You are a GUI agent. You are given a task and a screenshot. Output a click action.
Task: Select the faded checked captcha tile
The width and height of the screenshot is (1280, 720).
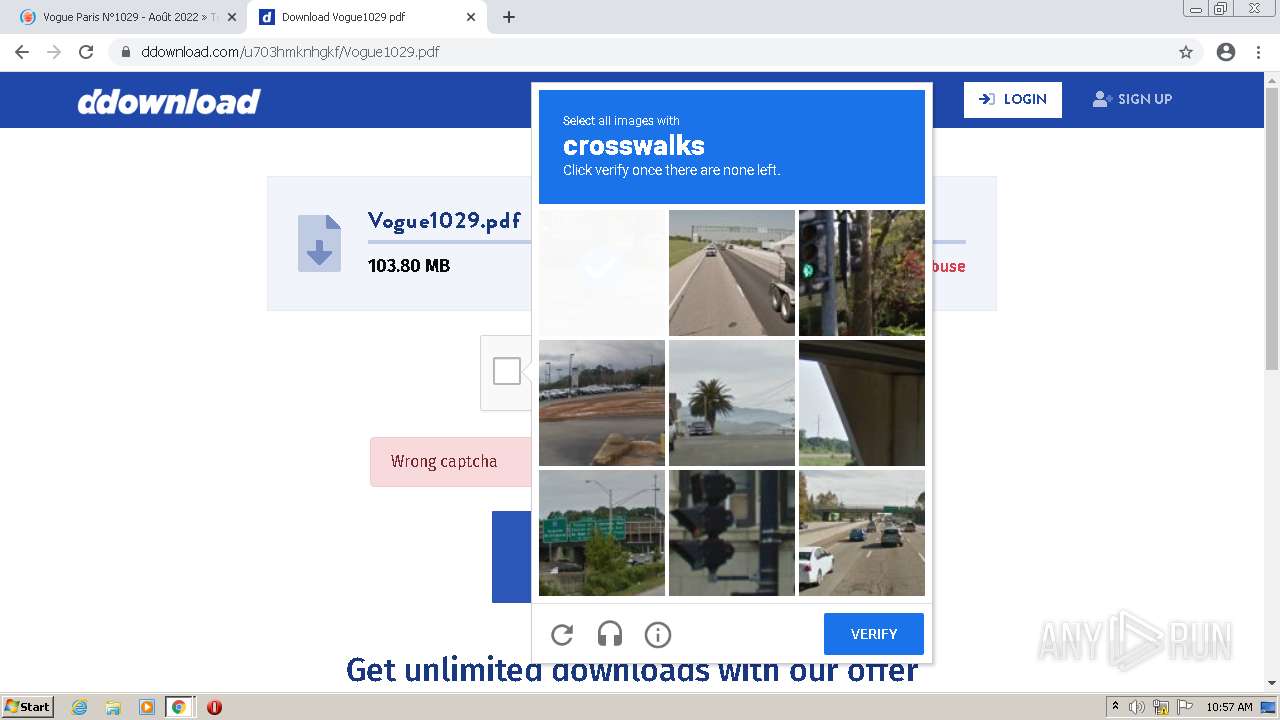602,273
